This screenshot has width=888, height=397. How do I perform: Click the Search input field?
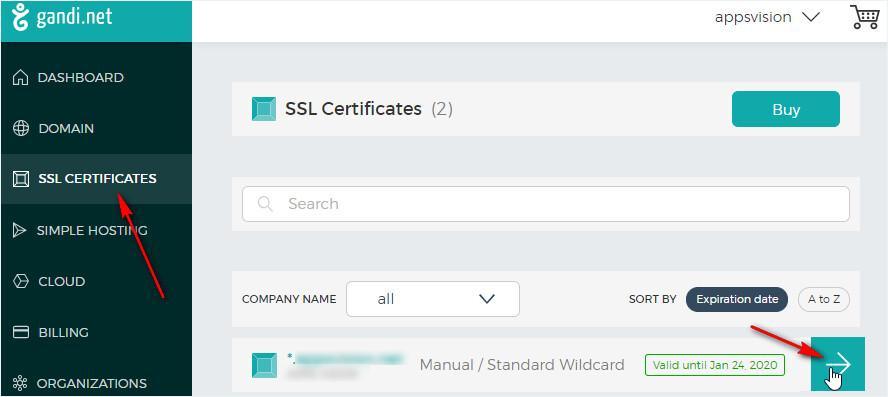click(546, 204)
